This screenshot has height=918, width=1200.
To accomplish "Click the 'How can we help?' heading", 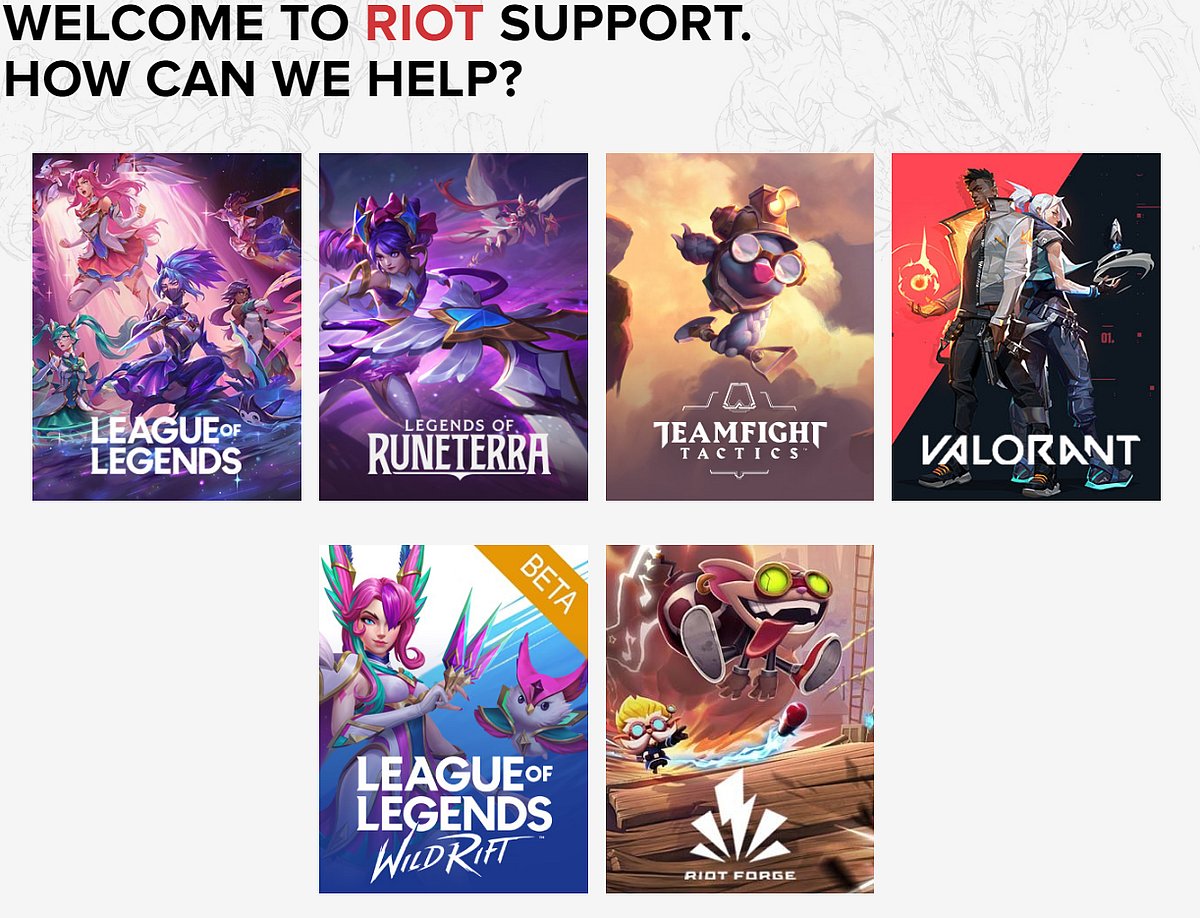I will pyautogui.click(x=262, y=78).
